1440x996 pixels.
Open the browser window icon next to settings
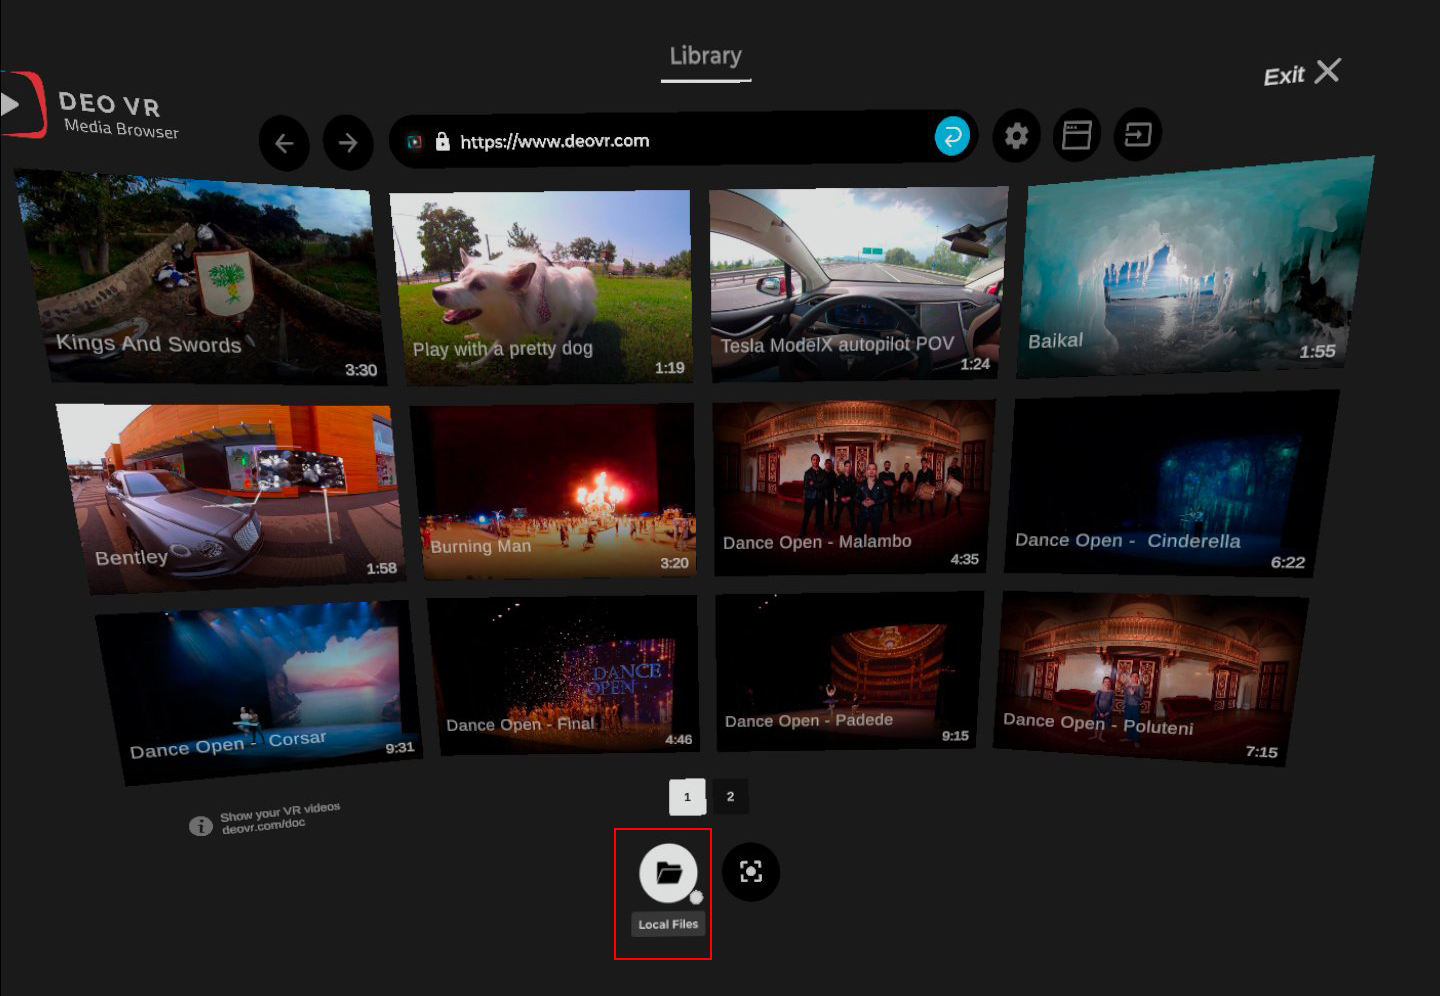1076,135
